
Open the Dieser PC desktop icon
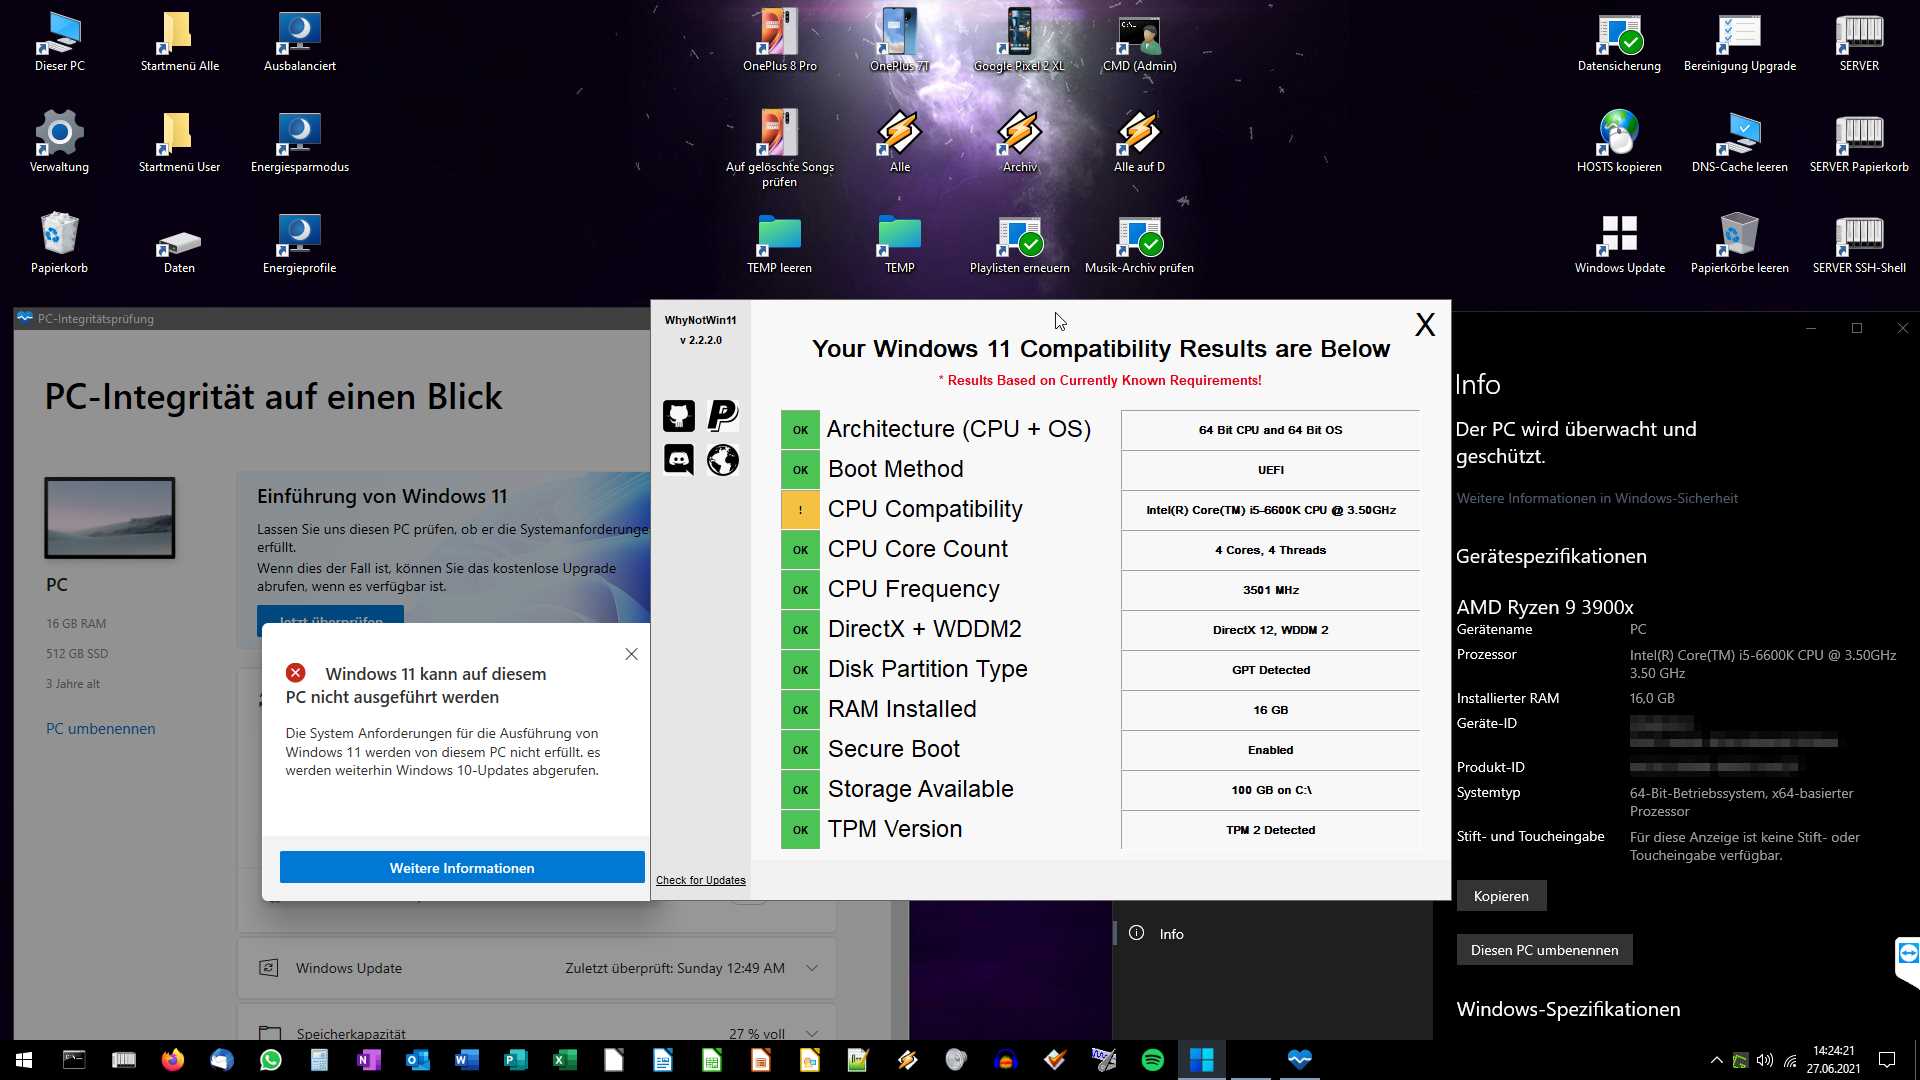pos(60,43)
